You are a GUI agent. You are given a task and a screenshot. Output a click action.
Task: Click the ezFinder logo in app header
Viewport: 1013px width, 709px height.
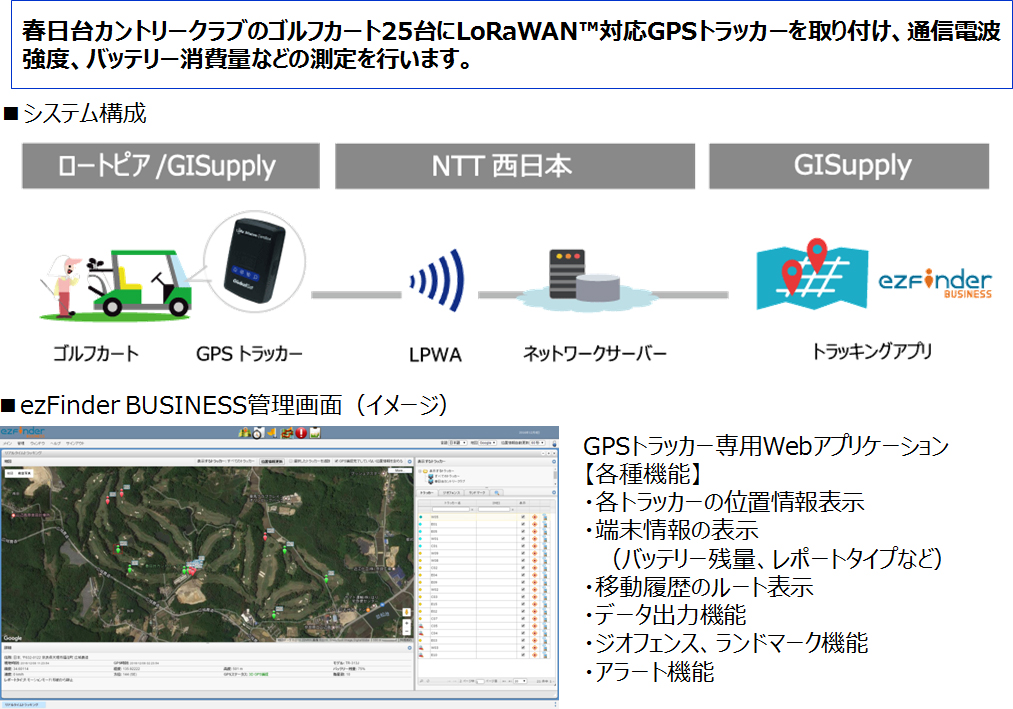pyautogui.click(x=23, y=432)
